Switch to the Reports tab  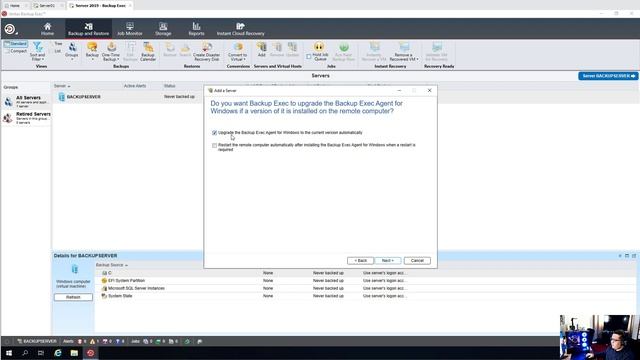point(196,29)
